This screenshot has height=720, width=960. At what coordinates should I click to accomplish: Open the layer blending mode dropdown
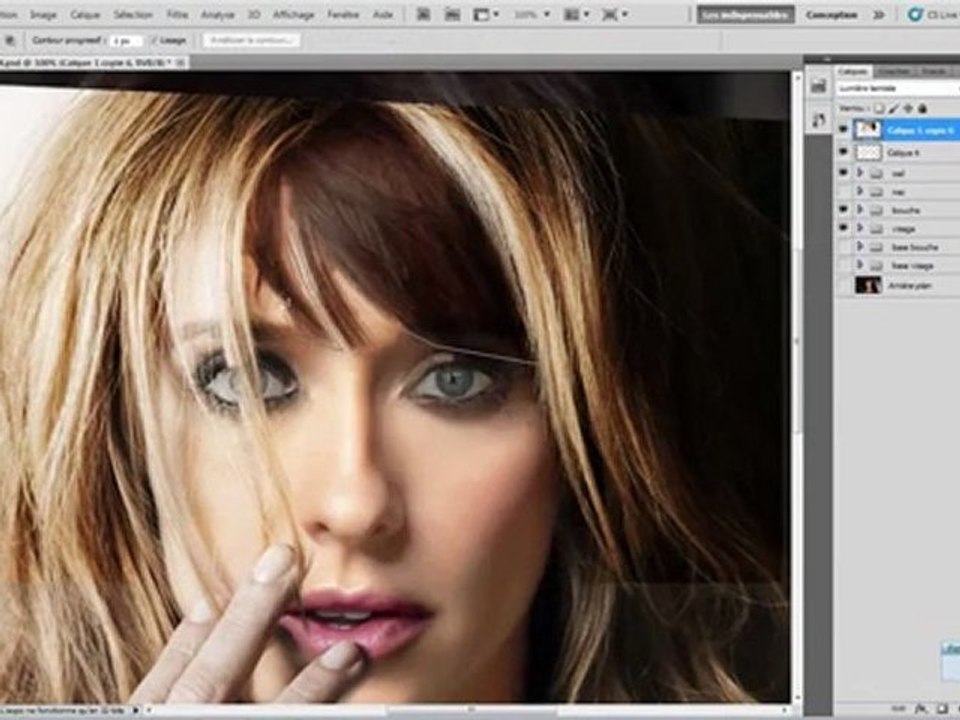coord(898,89)
